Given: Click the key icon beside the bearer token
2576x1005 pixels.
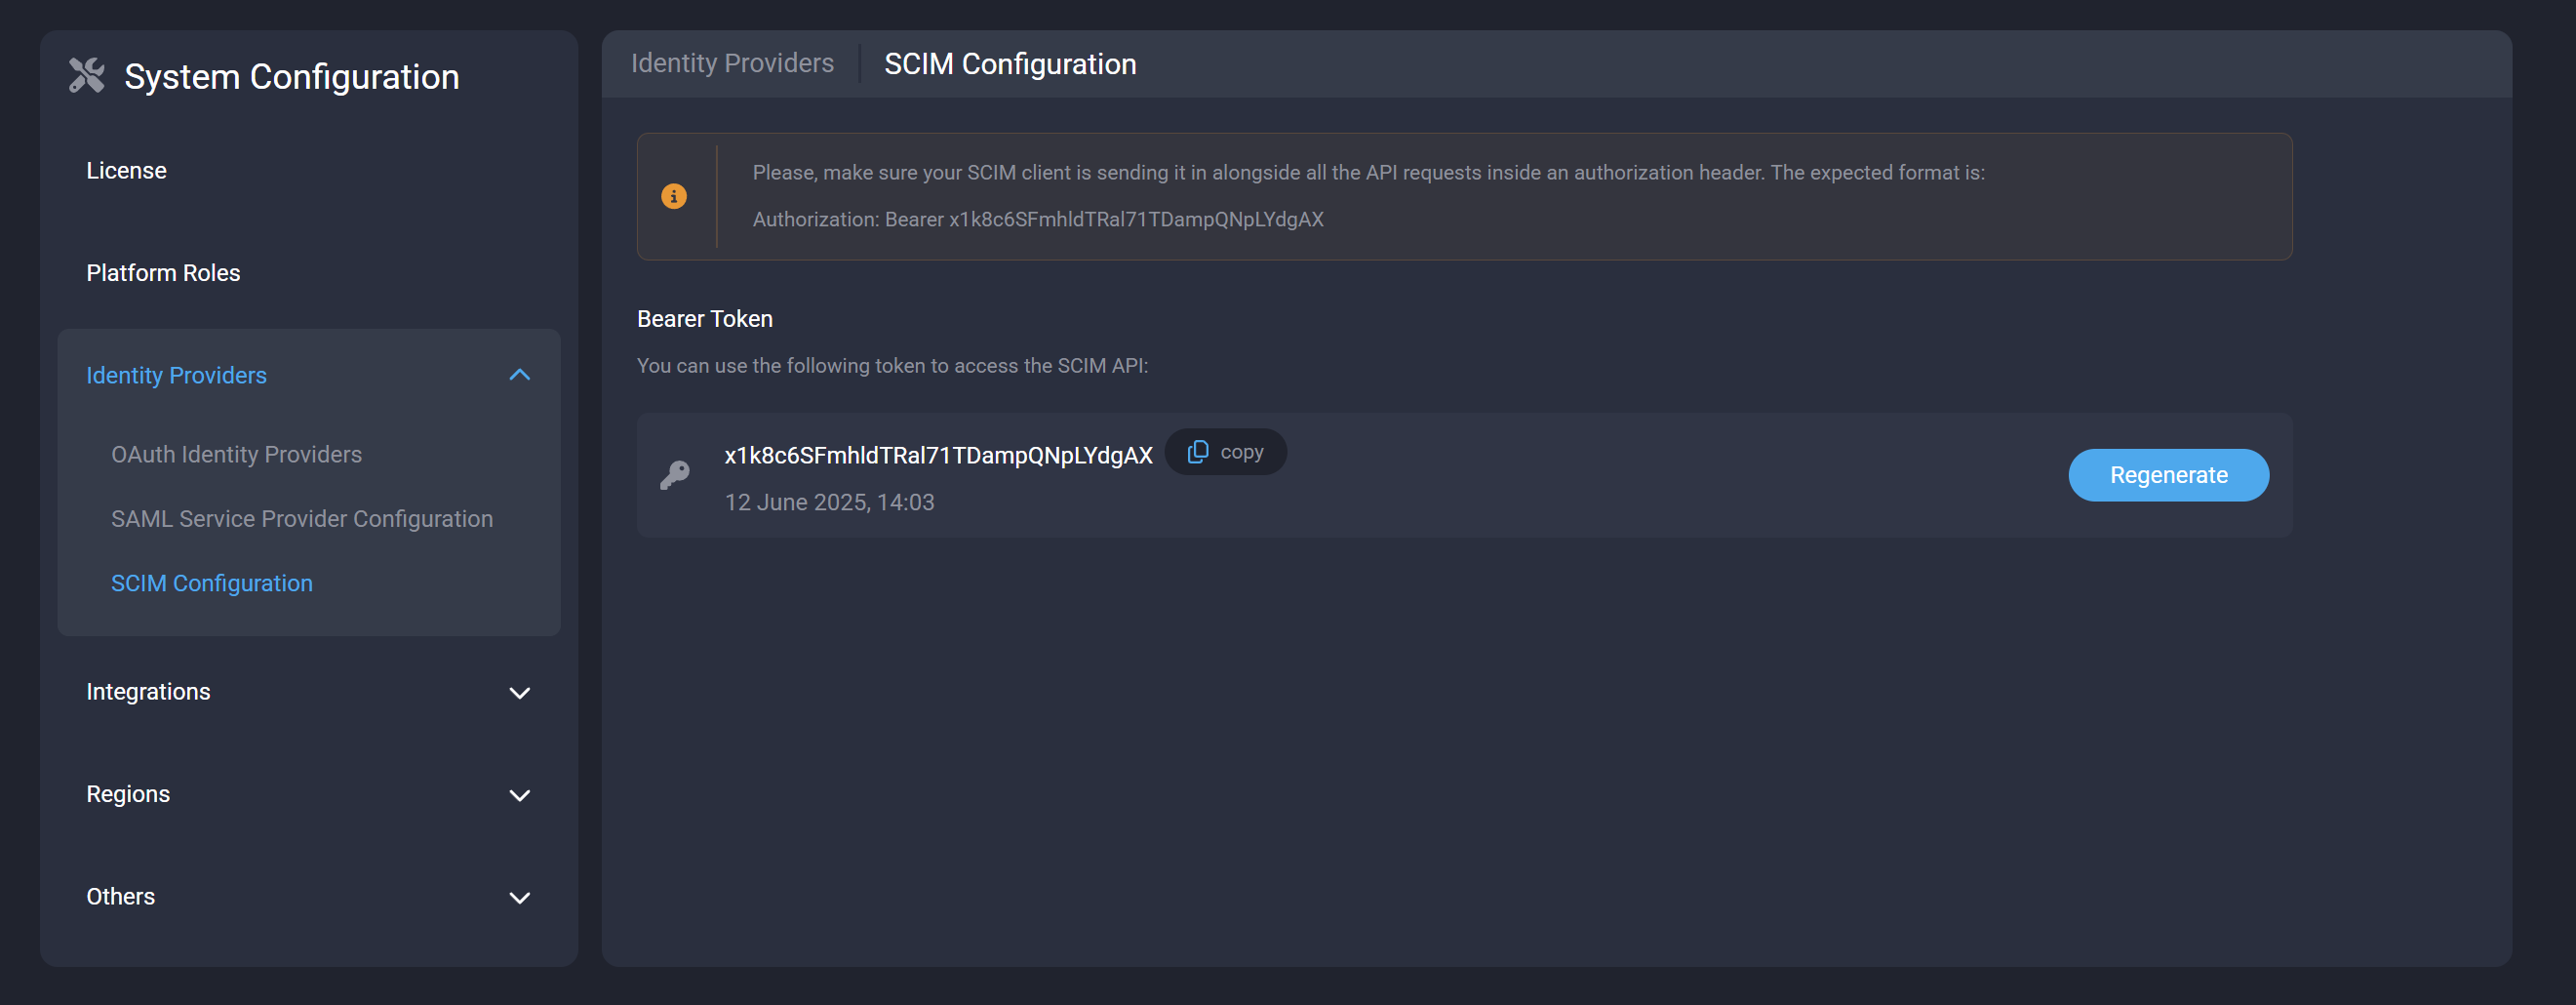Looking at the screenshot, I should pyautogui.click(x=675, y=475).
